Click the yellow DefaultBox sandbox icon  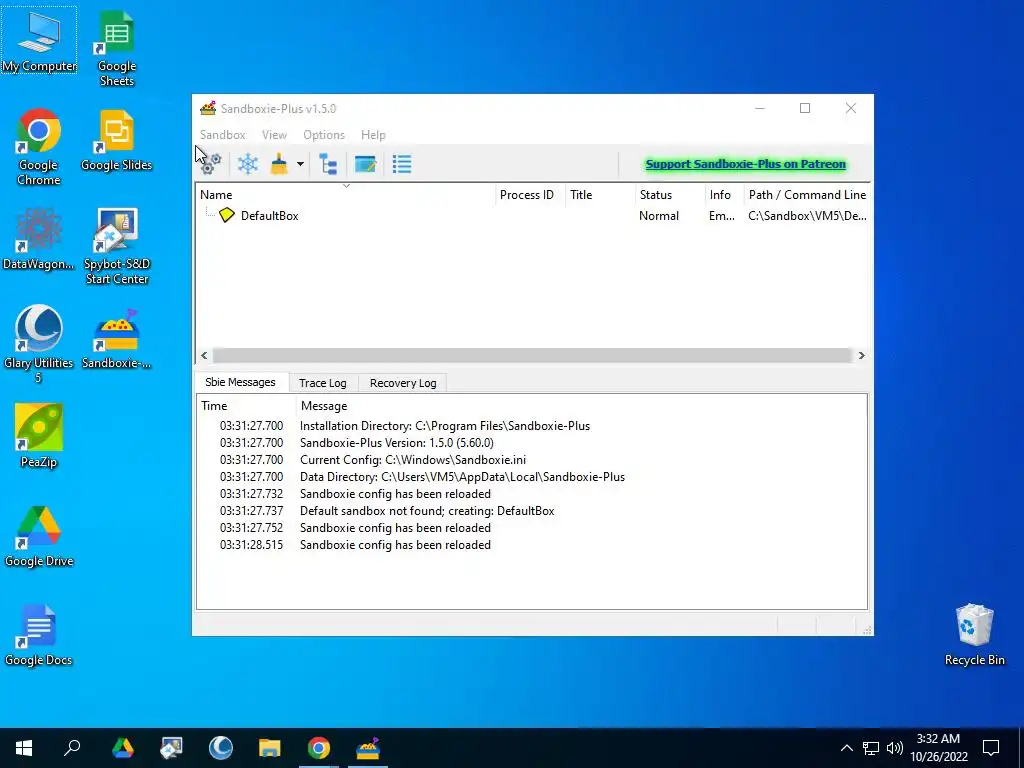click(227, 215)
